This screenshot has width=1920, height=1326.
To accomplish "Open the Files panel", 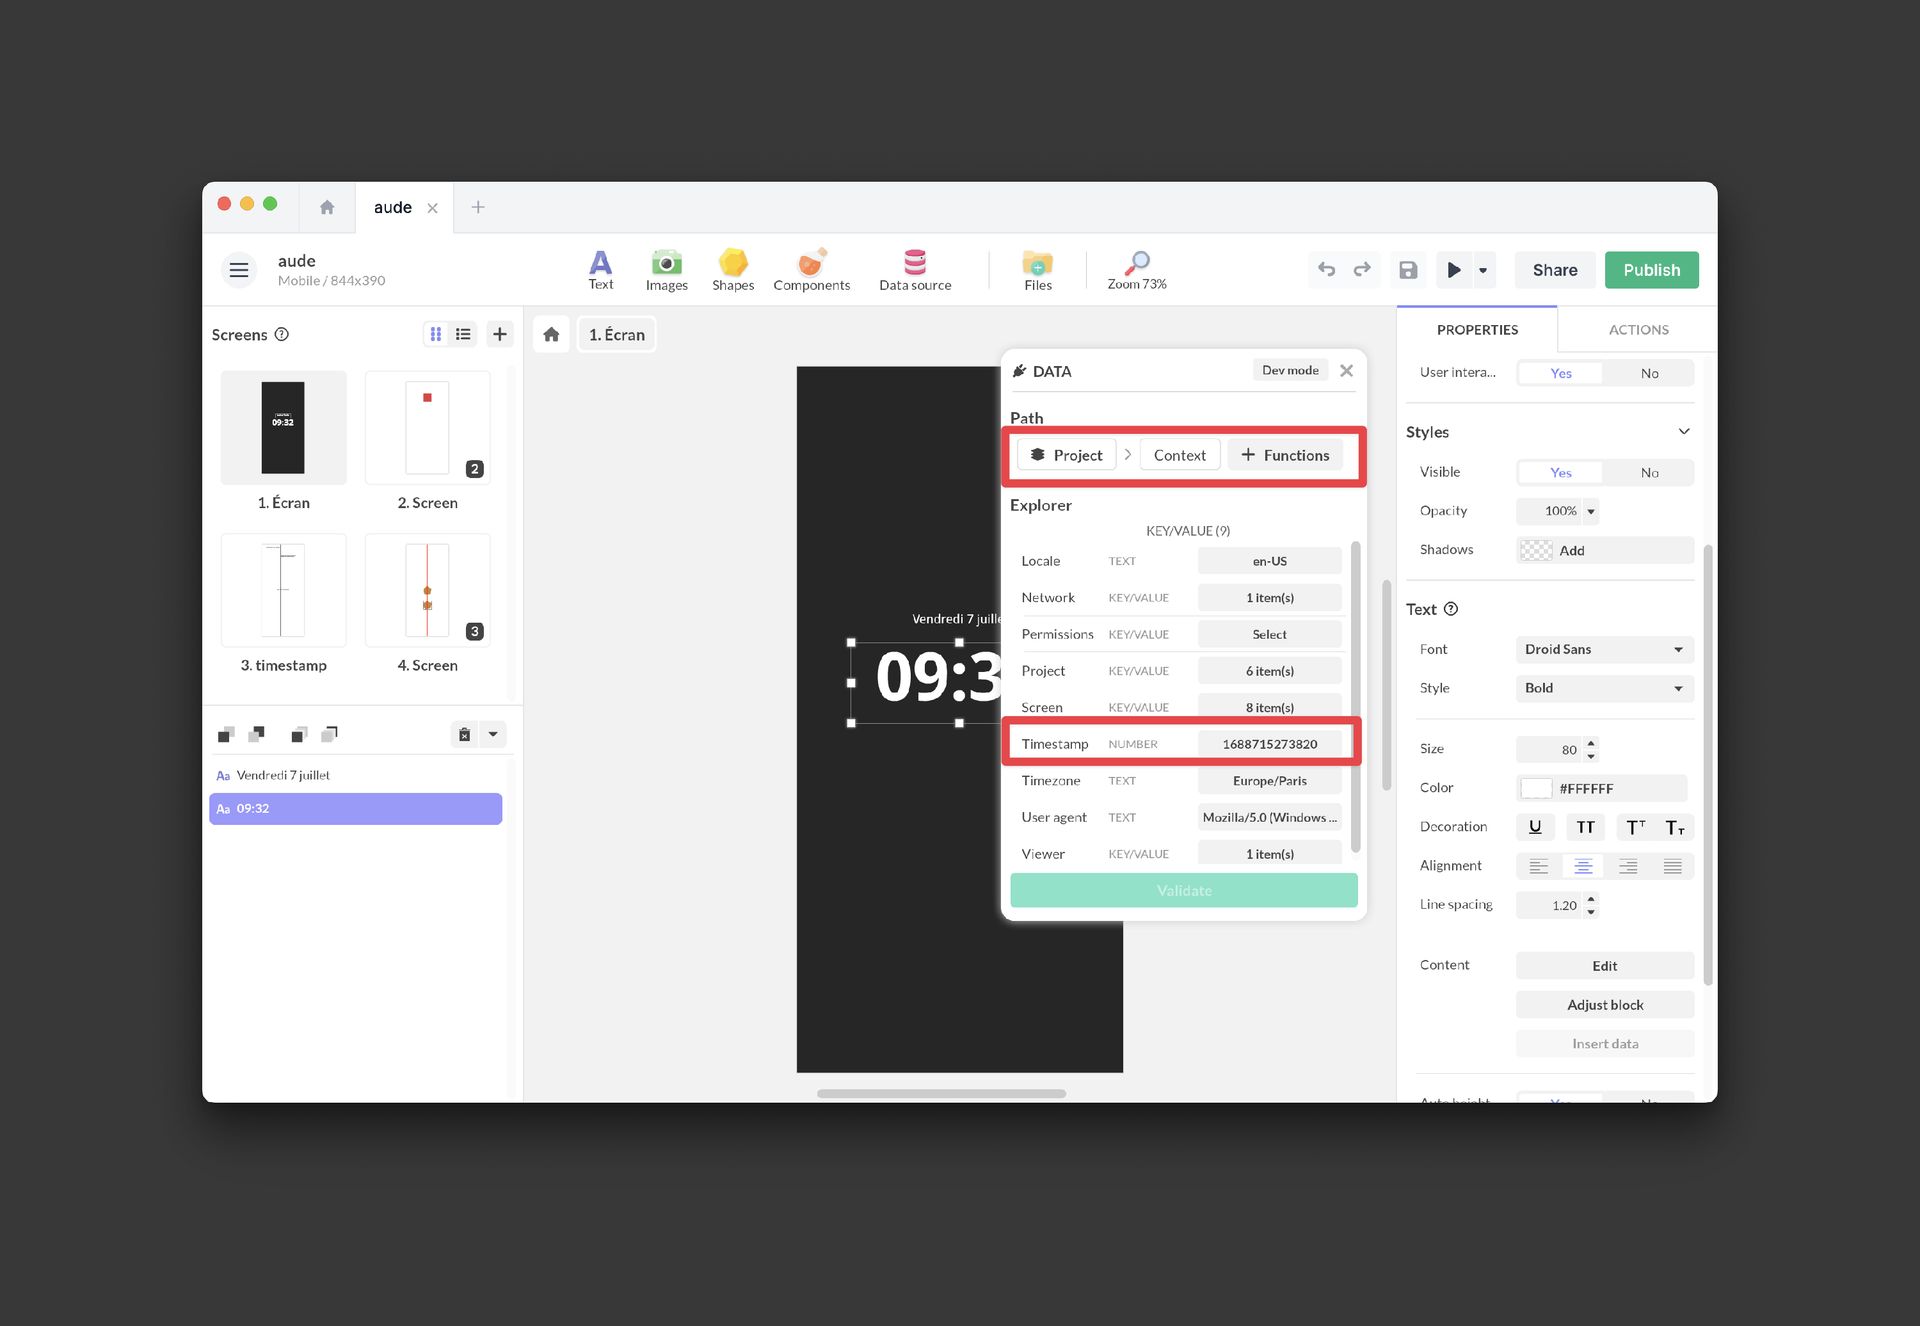I will tap(1038, 268).
